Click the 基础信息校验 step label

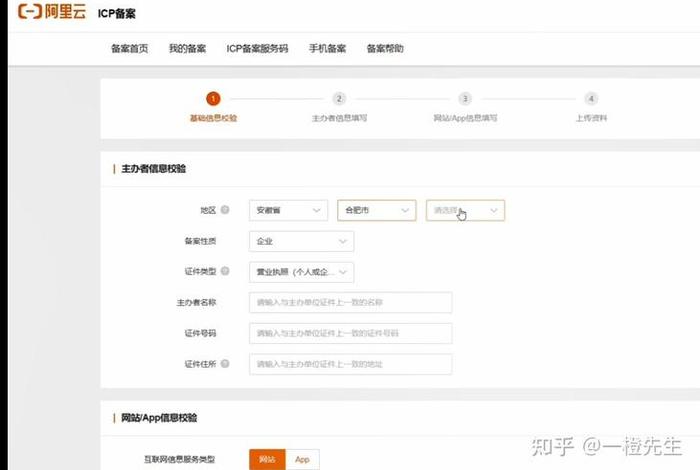(213, 118)
